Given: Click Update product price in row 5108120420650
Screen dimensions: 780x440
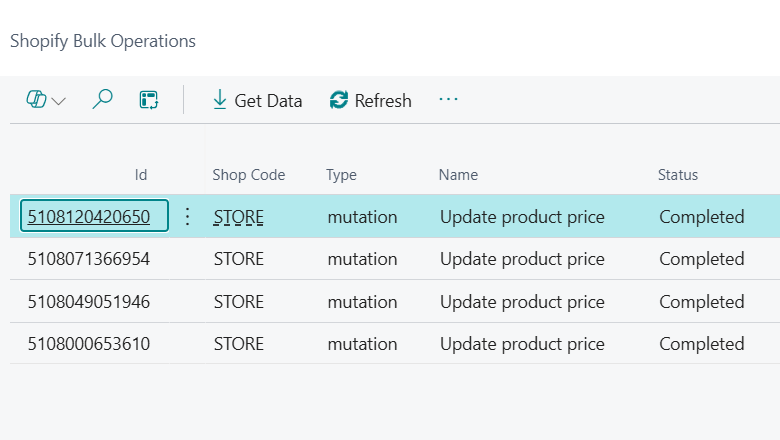Looking at the screenshot, I should pos(522,217).
